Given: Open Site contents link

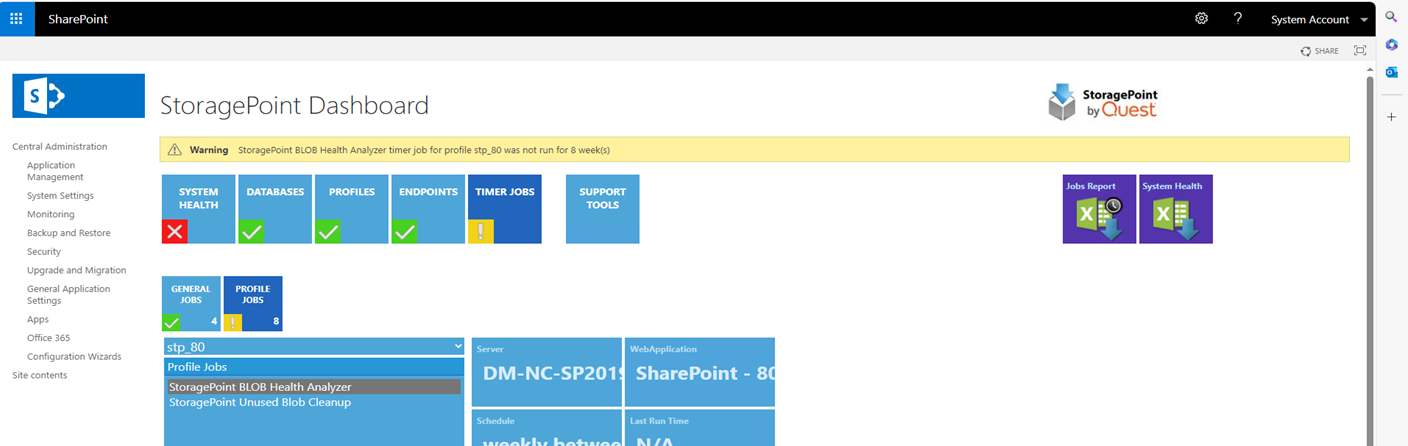Looking at the screenshot, I should (x=40, y=375).
